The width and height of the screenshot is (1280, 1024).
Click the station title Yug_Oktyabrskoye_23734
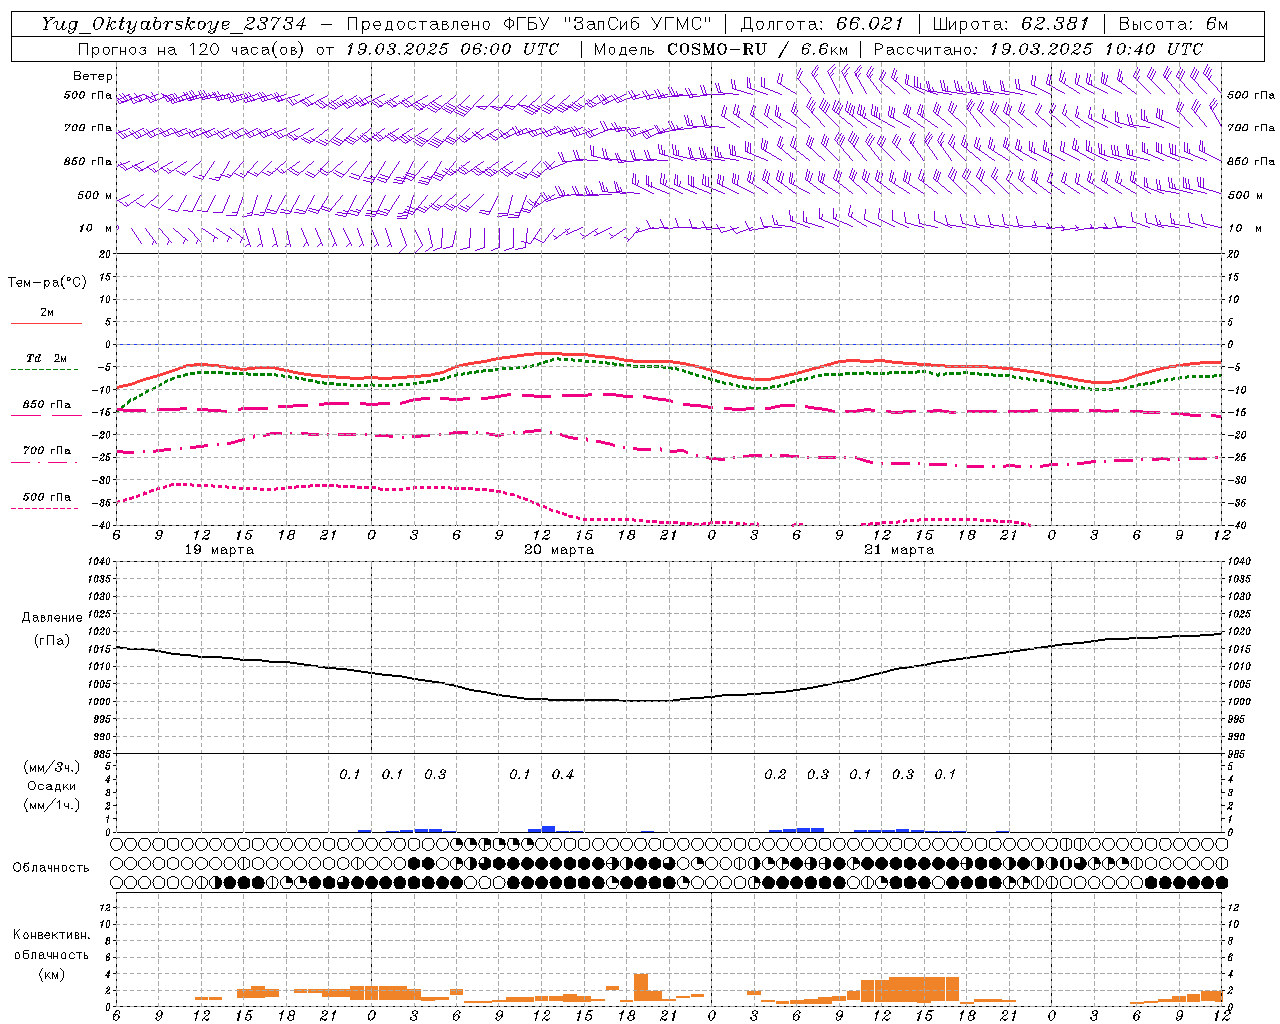[x=174, y=24]
